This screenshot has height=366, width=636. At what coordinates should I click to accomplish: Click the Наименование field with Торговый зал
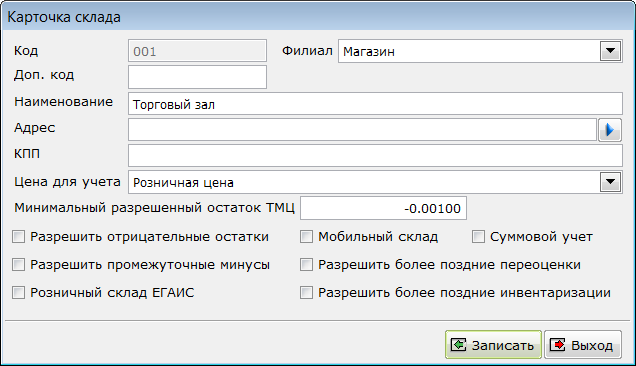pos(375,104)
